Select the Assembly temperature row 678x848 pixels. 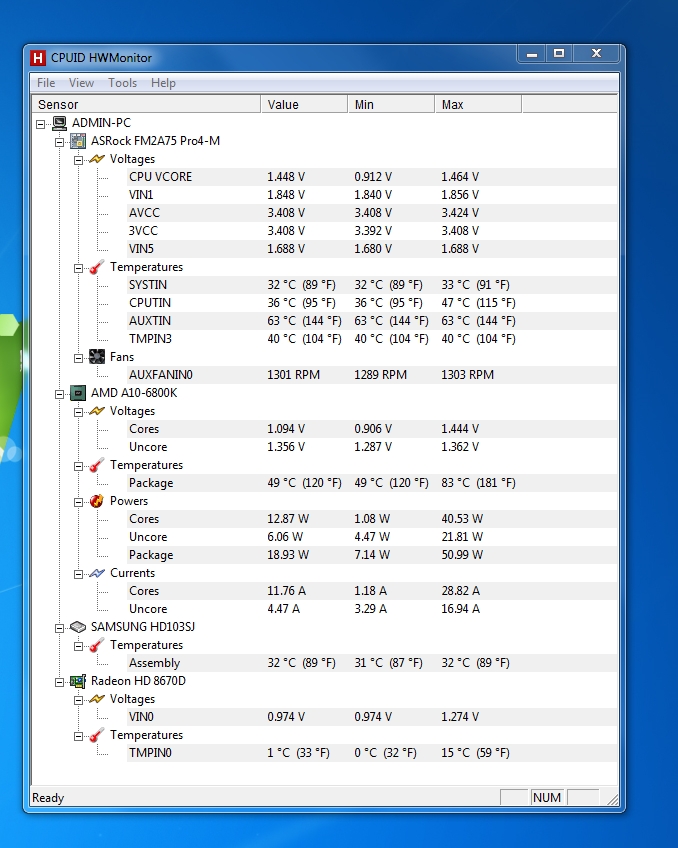click(372, 663)
